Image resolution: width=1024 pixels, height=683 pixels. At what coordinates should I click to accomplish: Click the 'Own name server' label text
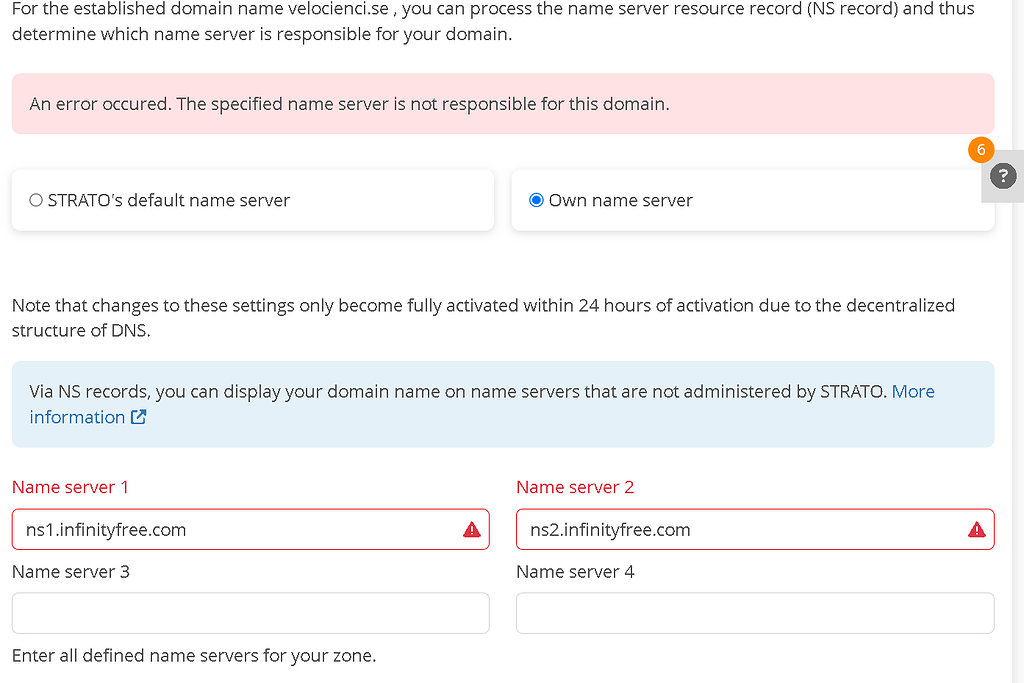(x=620, y=201)
